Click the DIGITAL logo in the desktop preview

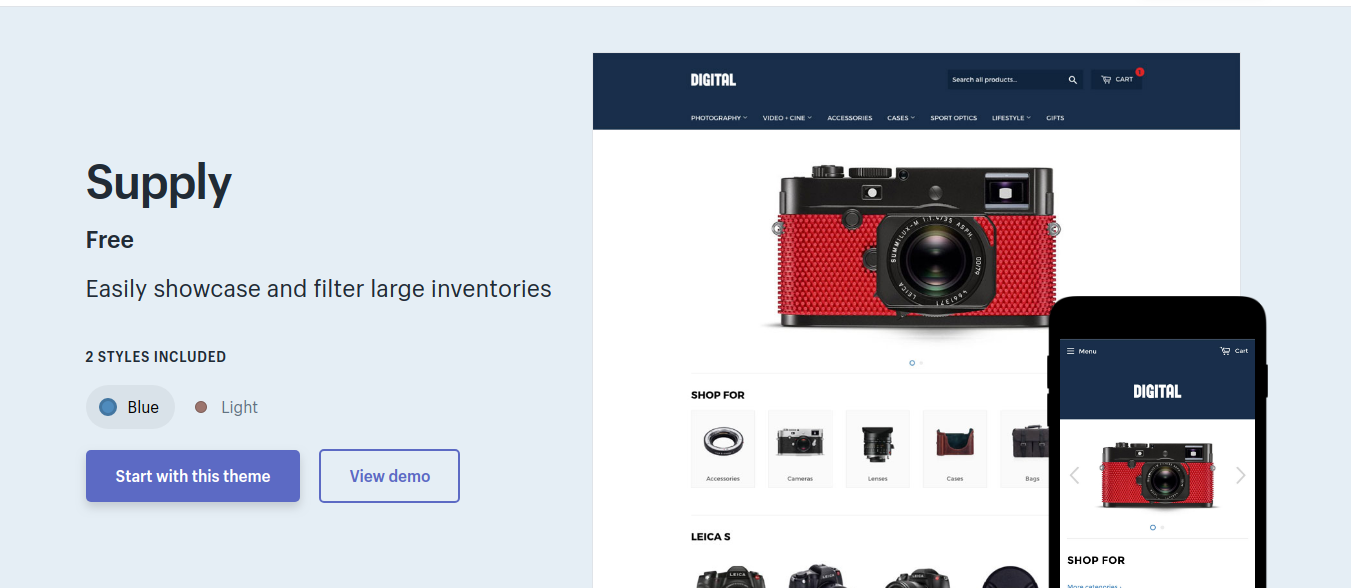click(x=713, y=80)
